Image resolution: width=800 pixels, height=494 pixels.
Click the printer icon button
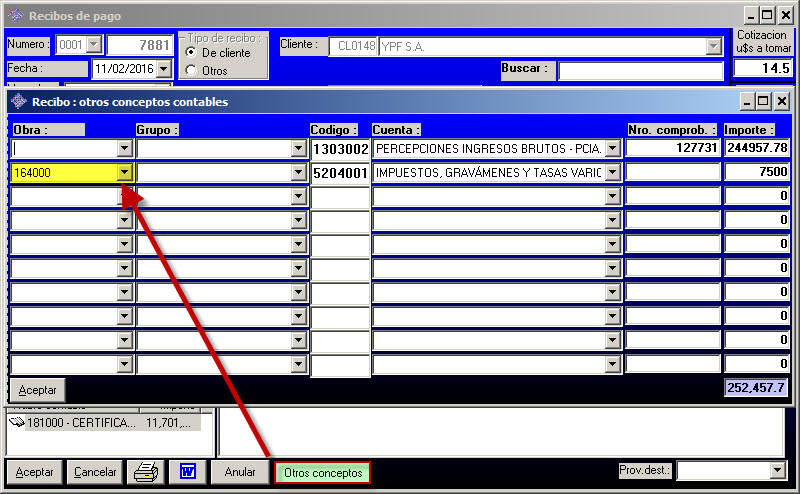(147, 472)
